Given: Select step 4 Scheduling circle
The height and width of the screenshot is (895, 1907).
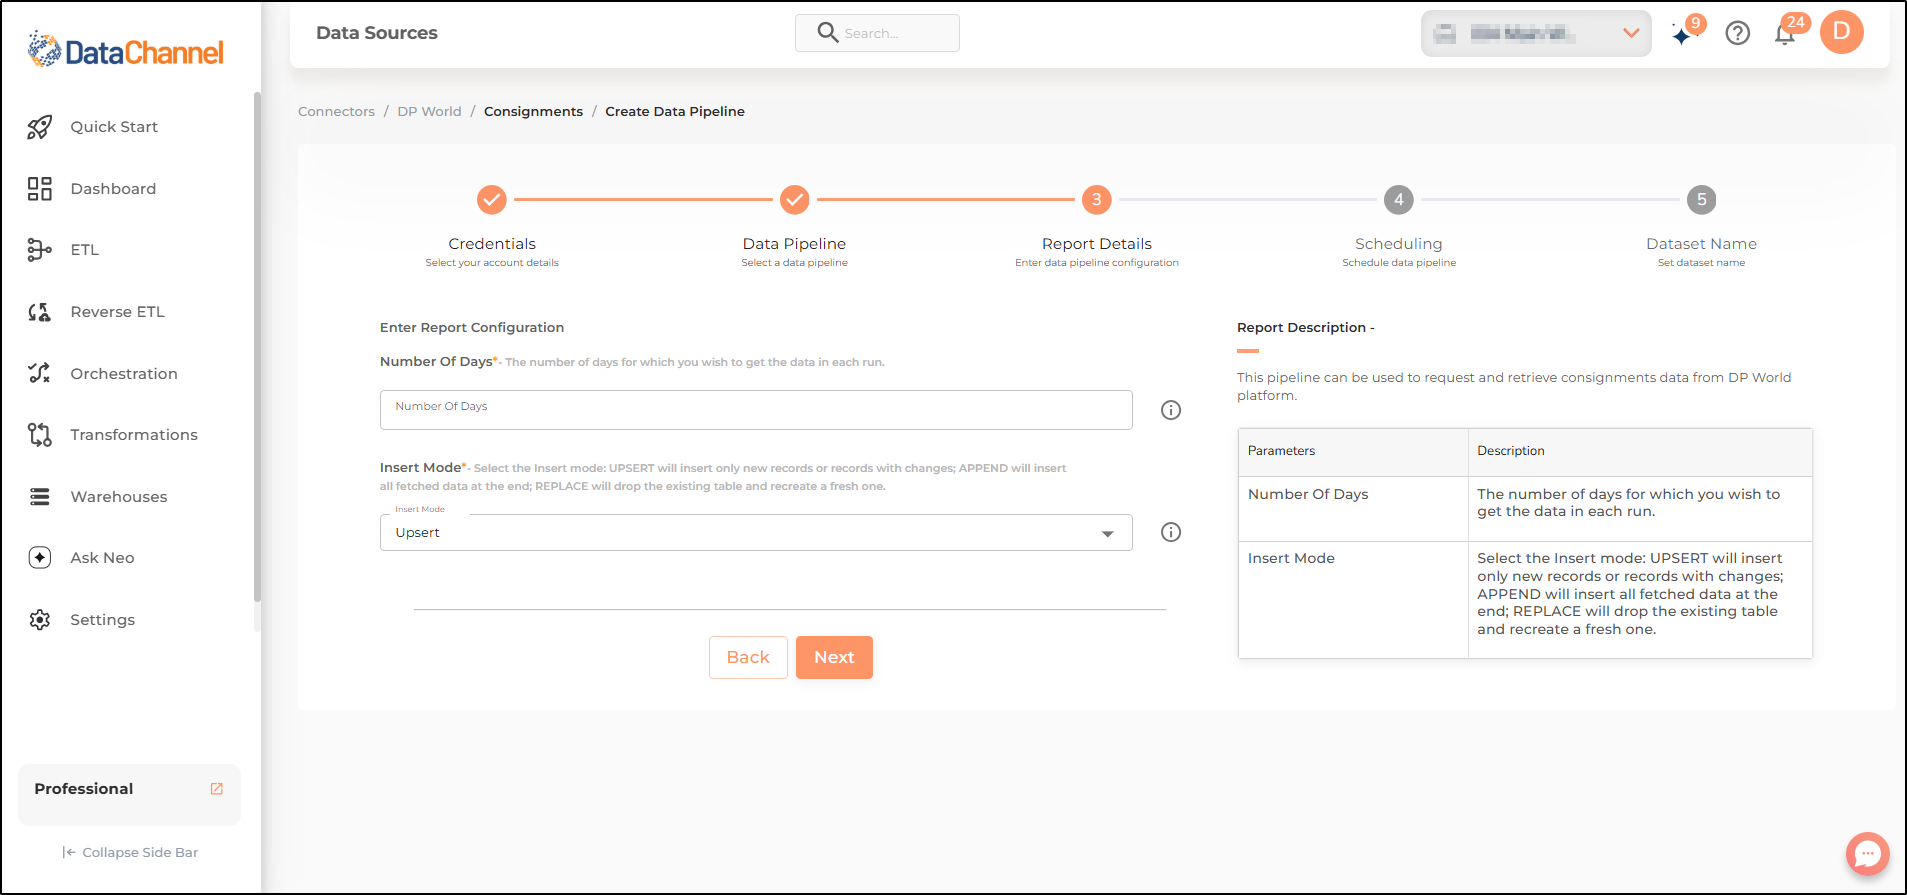Looking at the screenshot, I should point(1399,200).
